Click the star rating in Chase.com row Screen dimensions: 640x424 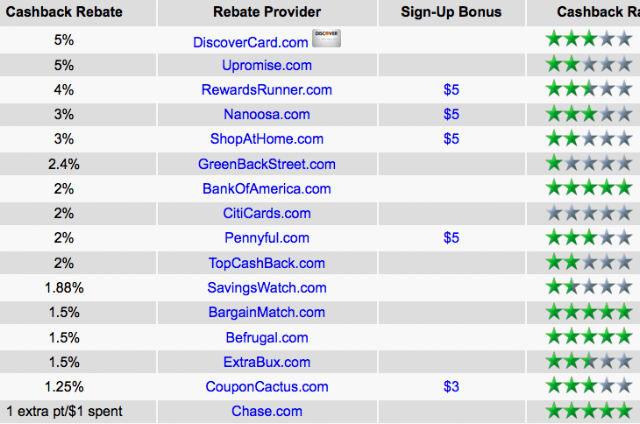[589, 411]
